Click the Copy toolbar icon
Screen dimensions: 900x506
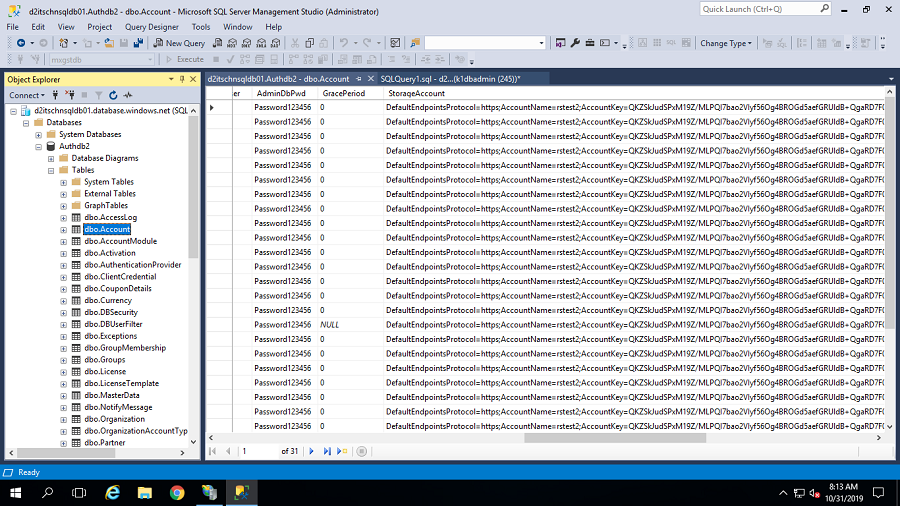(x=309, y=43)
